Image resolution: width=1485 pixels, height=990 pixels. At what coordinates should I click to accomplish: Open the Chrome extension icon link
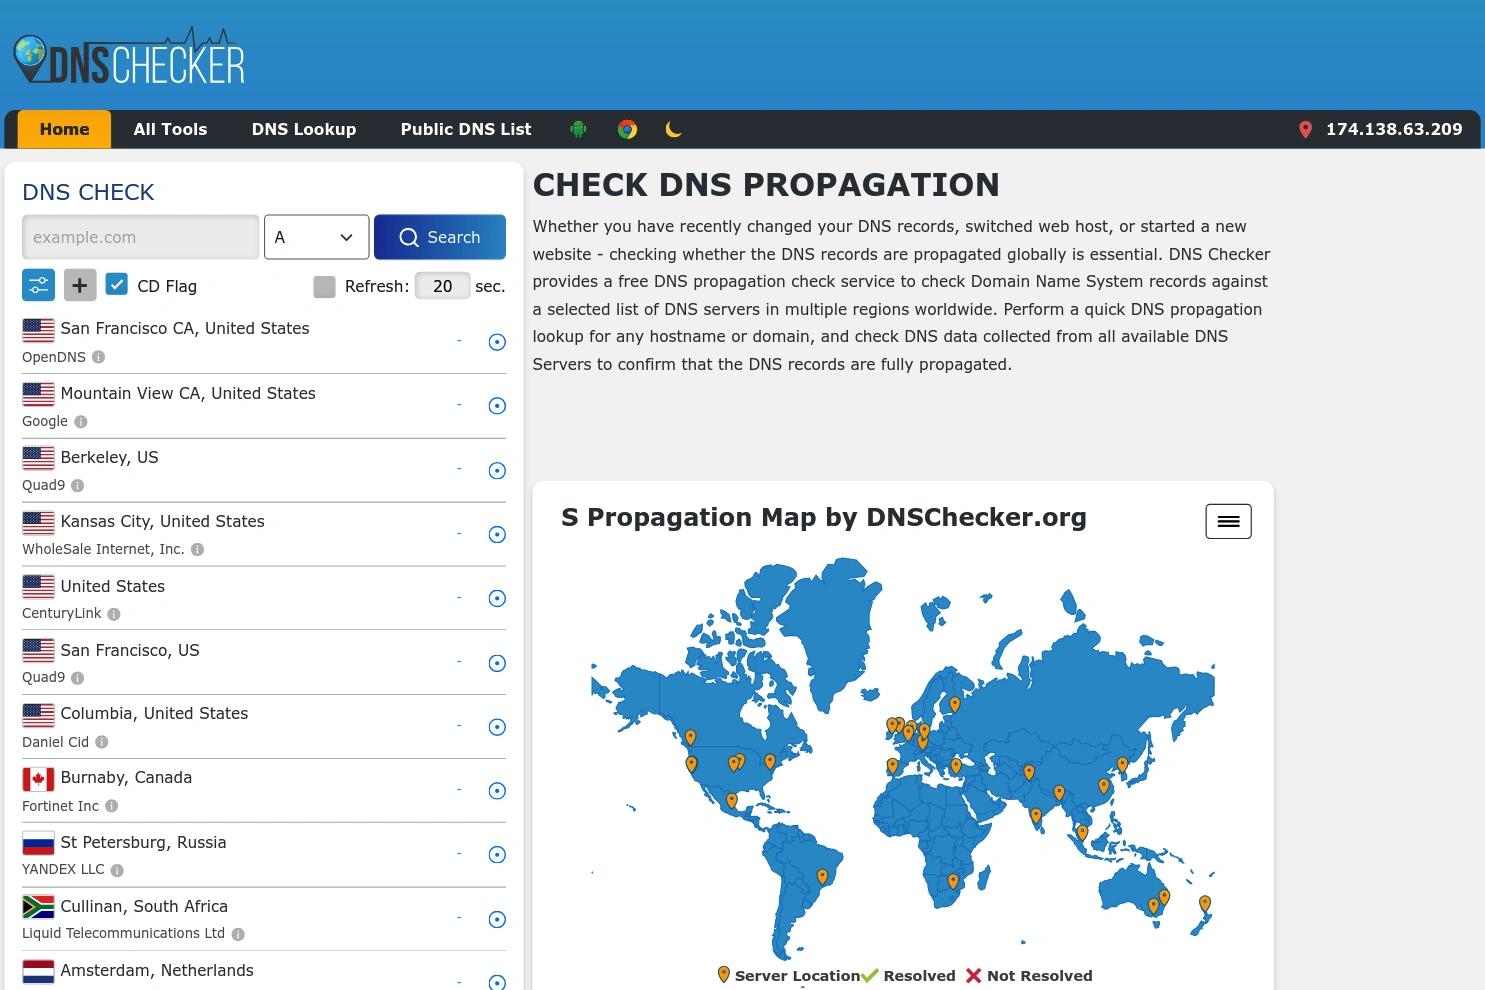pyautogui.click(x=627, y=129)
